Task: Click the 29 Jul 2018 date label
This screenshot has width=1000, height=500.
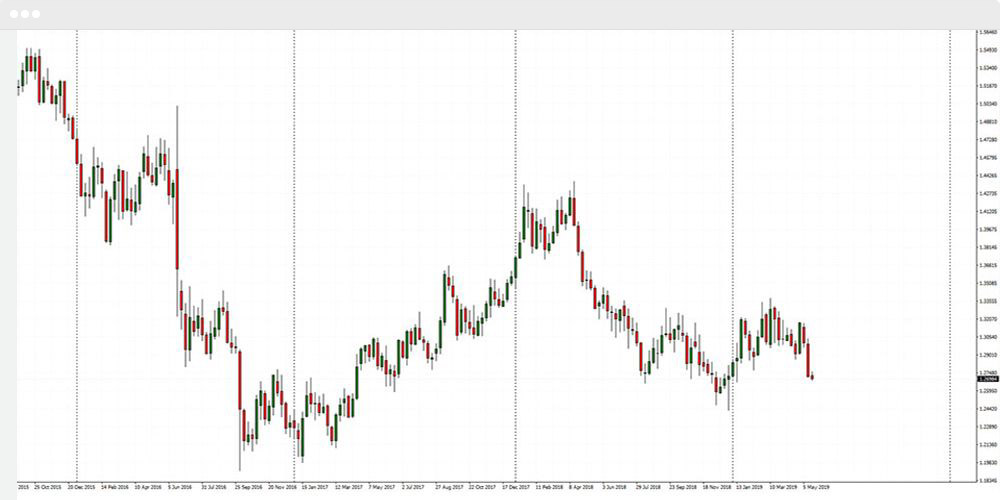Action: point(651,488)
